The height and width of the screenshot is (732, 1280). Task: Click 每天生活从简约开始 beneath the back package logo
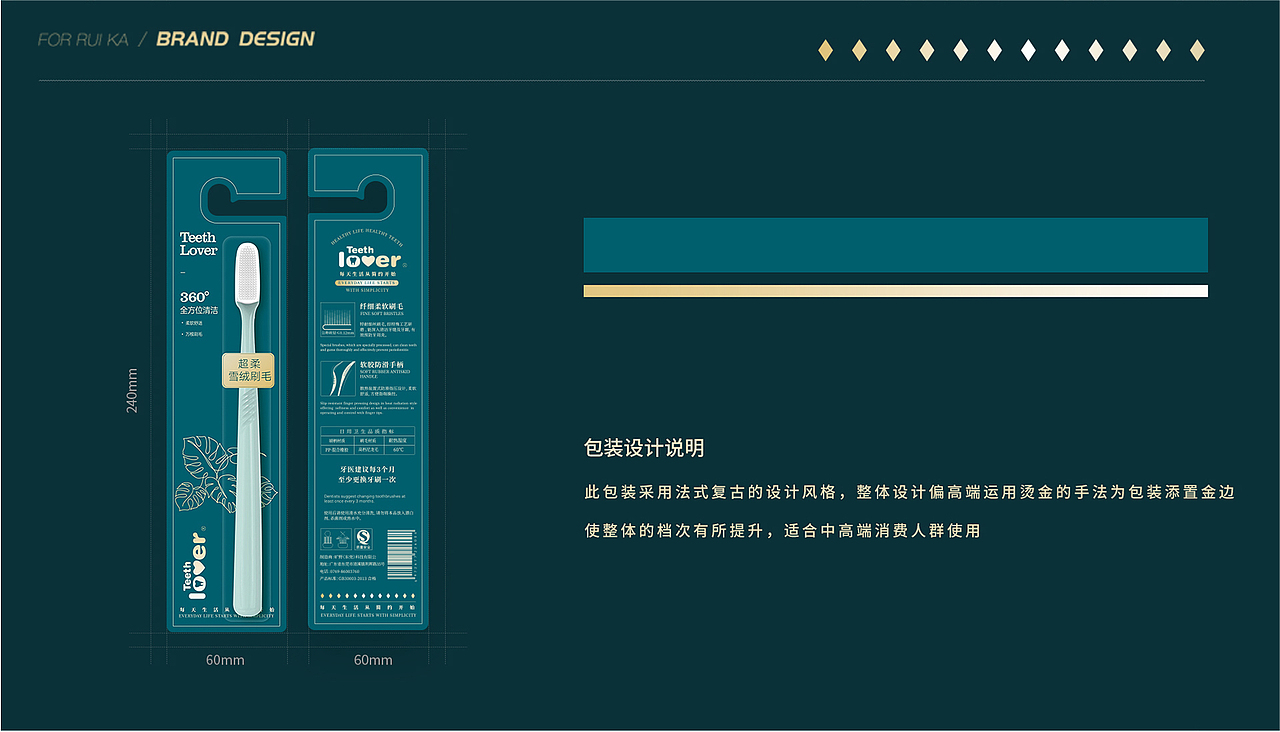367,273
